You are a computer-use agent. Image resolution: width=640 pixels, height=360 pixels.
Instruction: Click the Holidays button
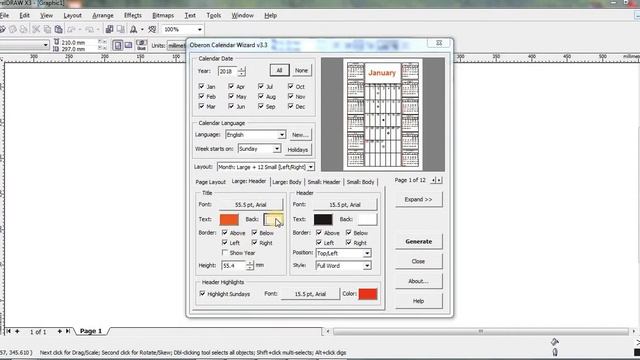click(298, 150)
